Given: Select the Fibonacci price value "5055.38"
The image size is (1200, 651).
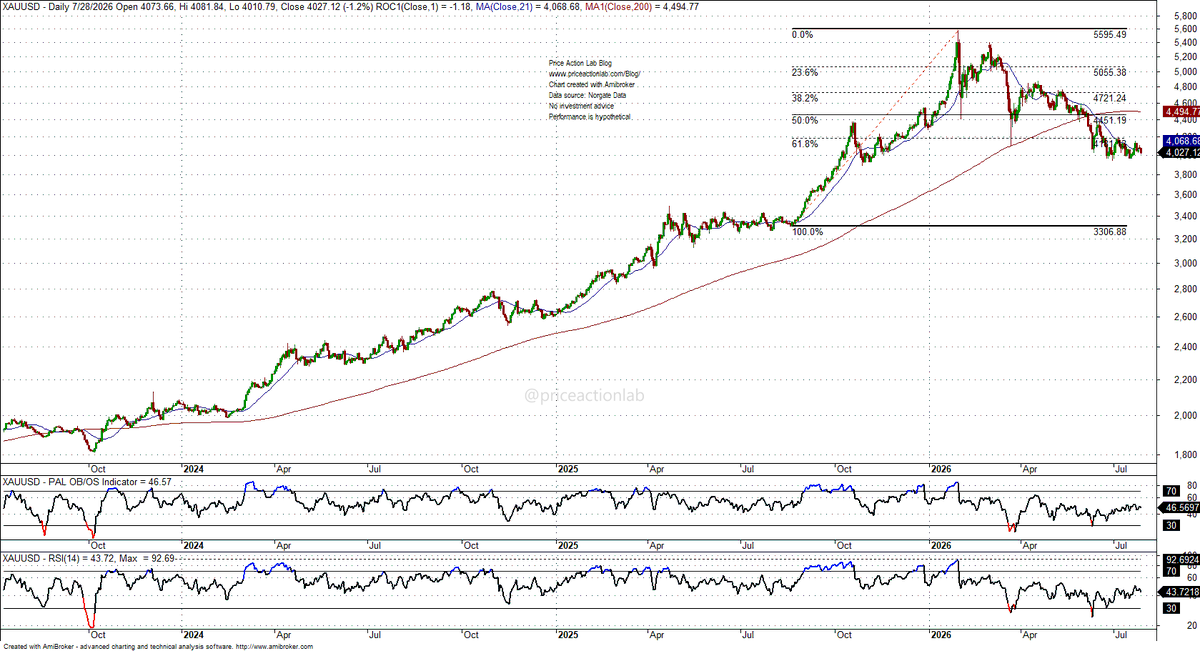Looking at the screenshot, I should (1109, 72).
